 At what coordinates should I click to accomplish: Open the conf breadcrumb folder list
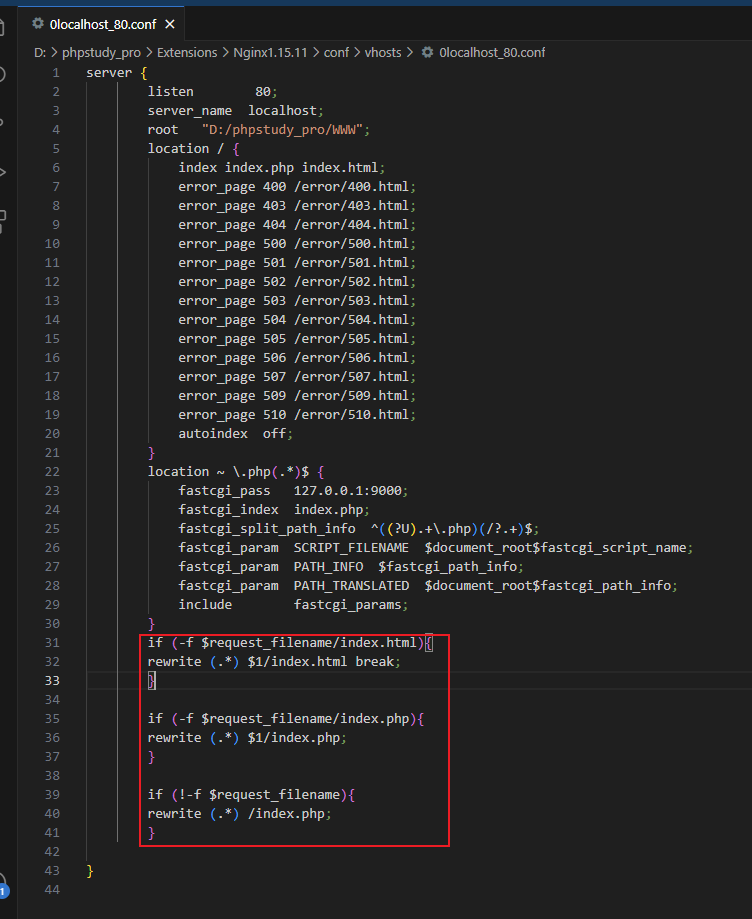[336, 52]
